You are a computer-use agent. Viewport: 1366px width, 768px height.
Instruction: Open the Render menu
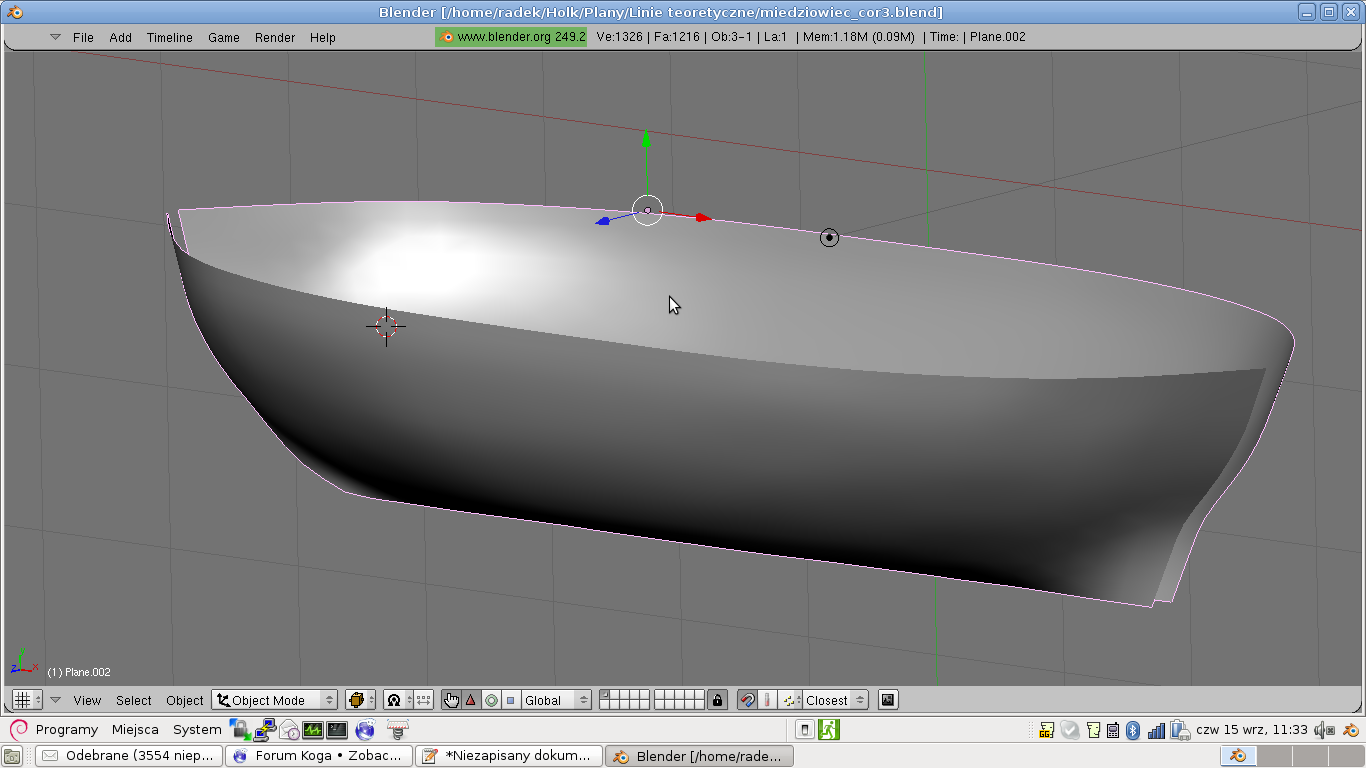point(274,37)
